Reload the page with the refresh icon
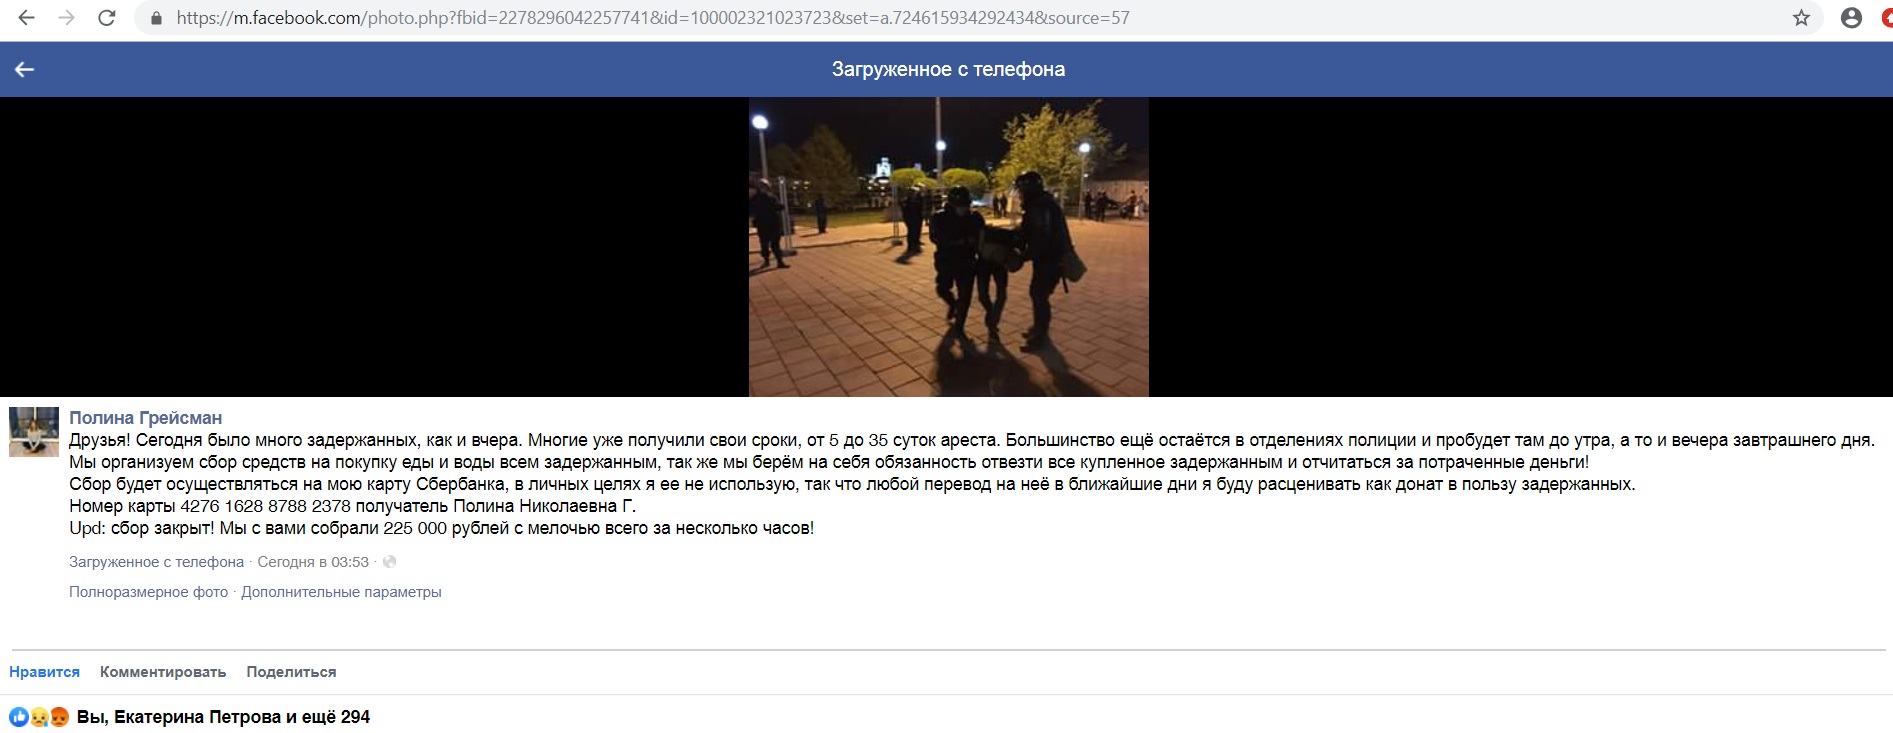This screenshot has height=733, width=1893. pyautogui.click(x=106, y=18)
